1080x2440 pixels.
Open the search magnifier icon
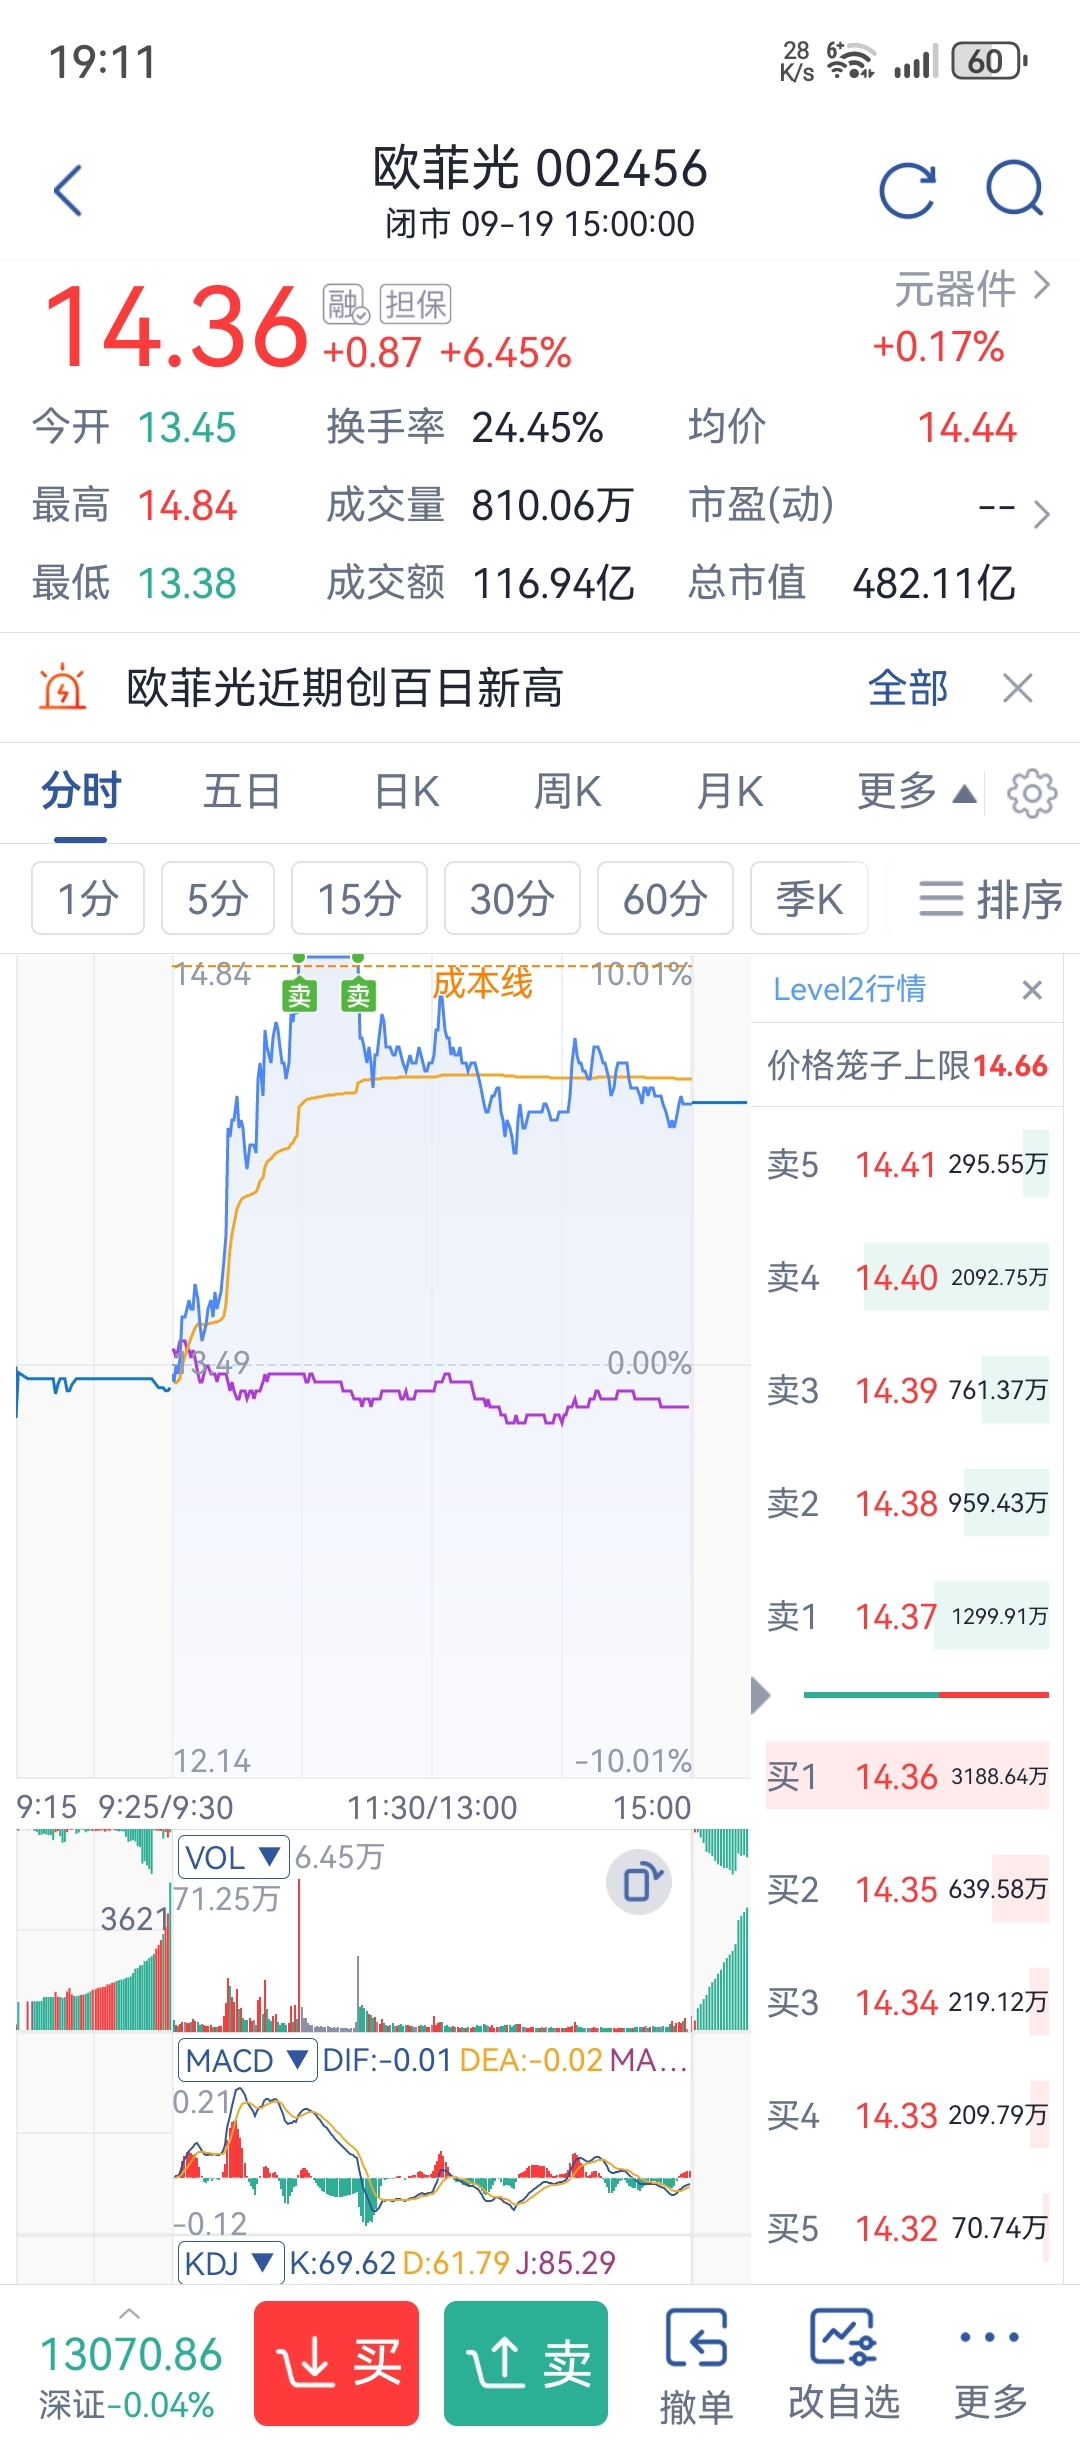coord(1015,188)
